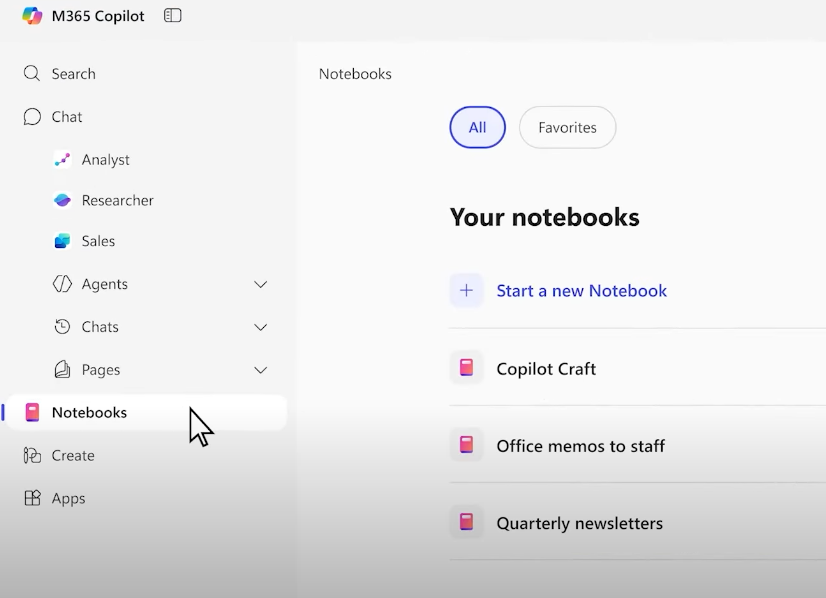
Task: Click the Quarterly newsletters notebook icon
Action: [x=466, y=522]
